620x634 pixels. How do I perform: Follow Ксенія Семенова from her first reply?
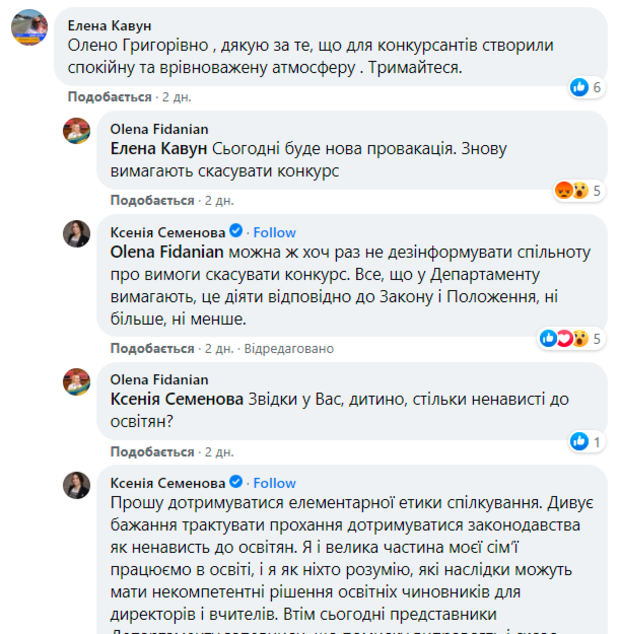274,232
